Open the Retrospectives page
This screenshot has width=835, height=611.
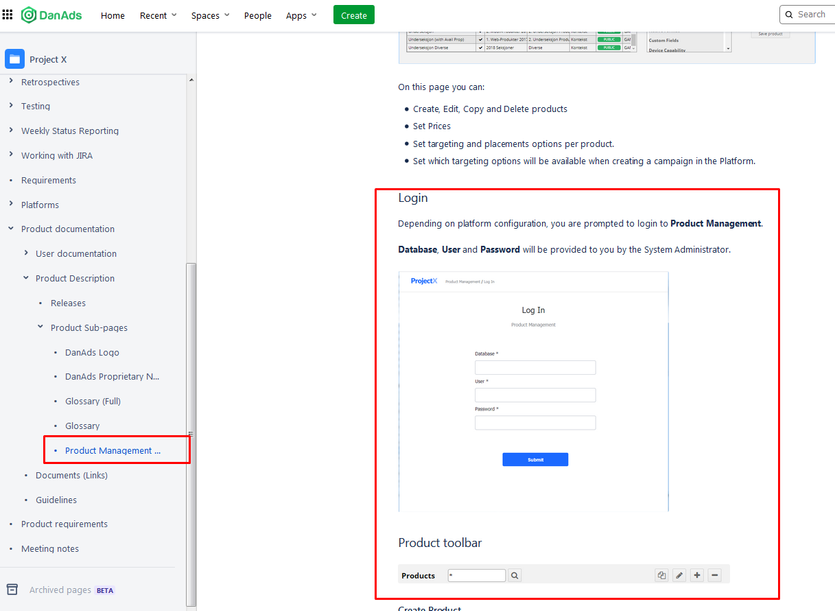click(50, 82)
